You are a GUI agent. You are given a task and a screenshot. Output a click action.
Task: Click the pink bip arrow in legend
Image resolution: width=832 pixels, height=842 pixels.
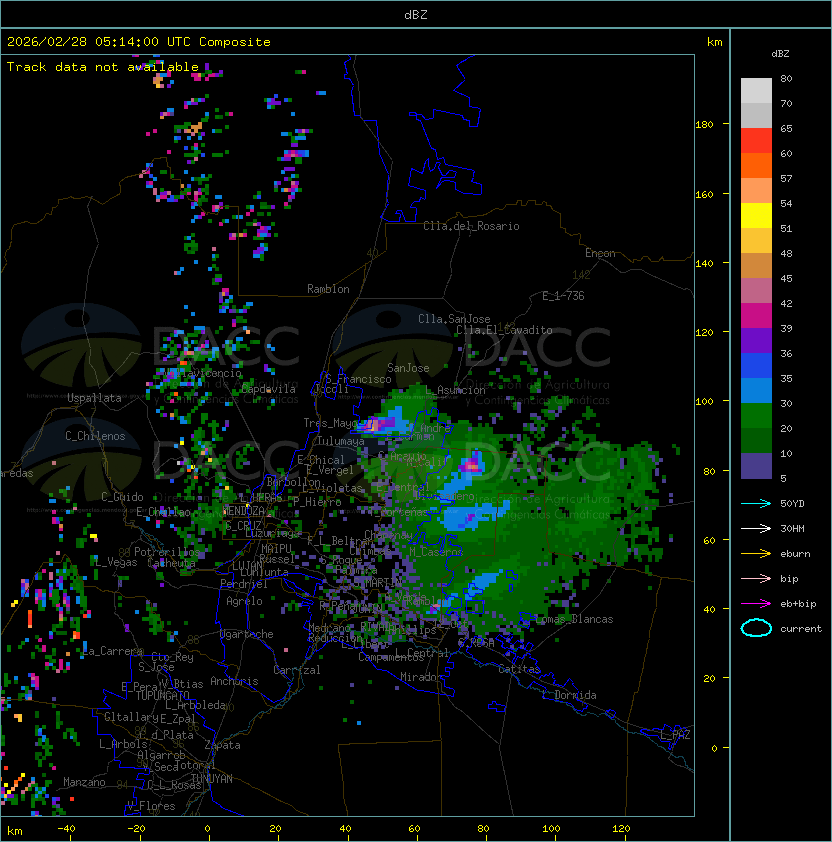[756, 579]
